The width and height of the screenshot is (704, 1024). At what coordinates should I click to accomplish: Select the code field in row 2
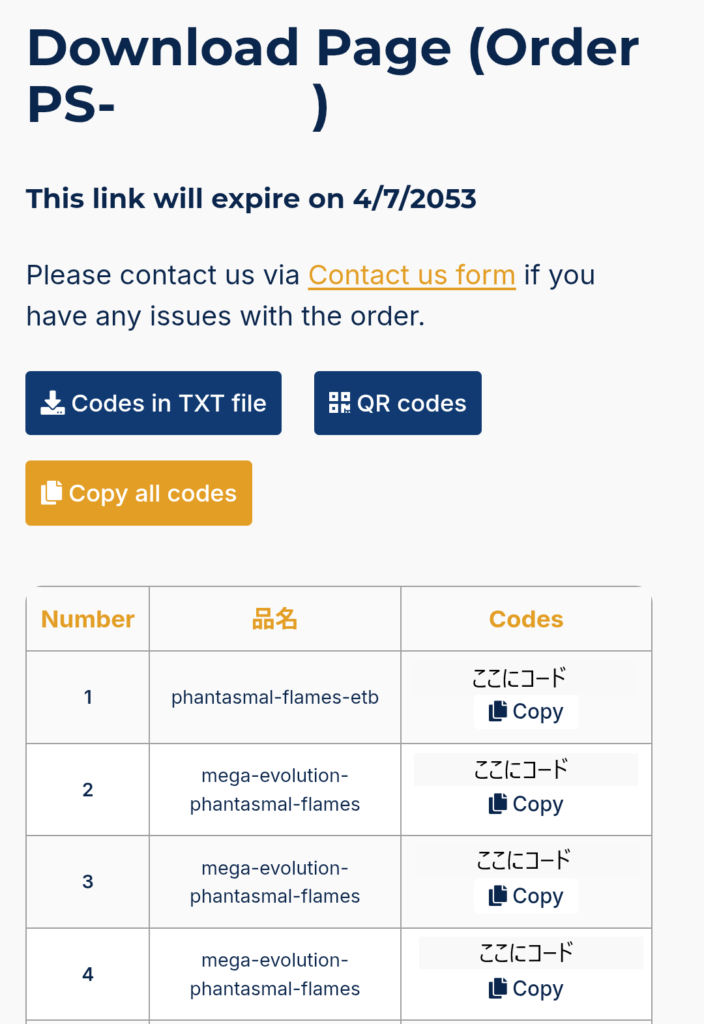tap(525, 770)
